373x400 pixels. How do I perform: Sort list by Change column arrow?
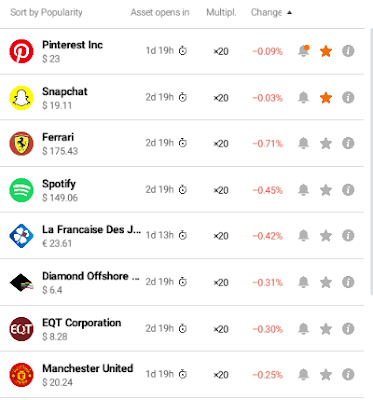[x=289, y=13]
